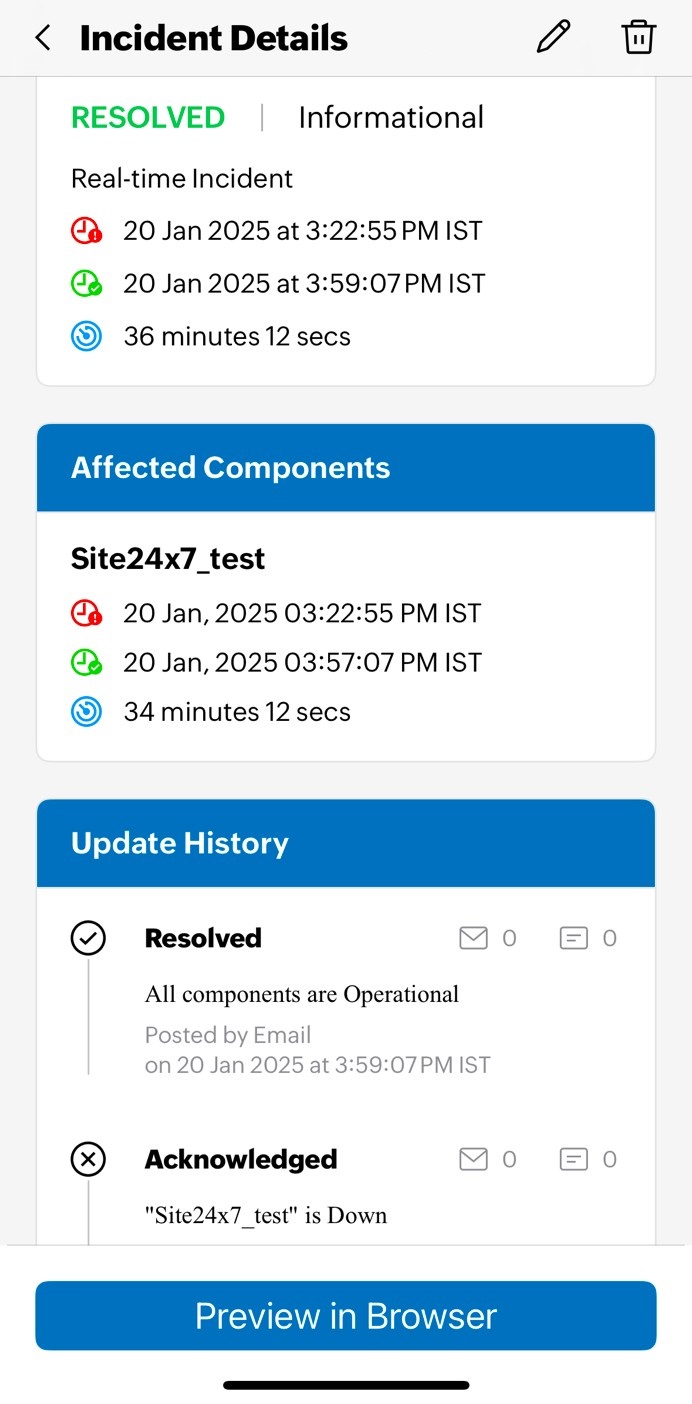Tap the Resolved update comment icon
The height and width of the screenshot is (1404, 692).
[x=573, y=938]
